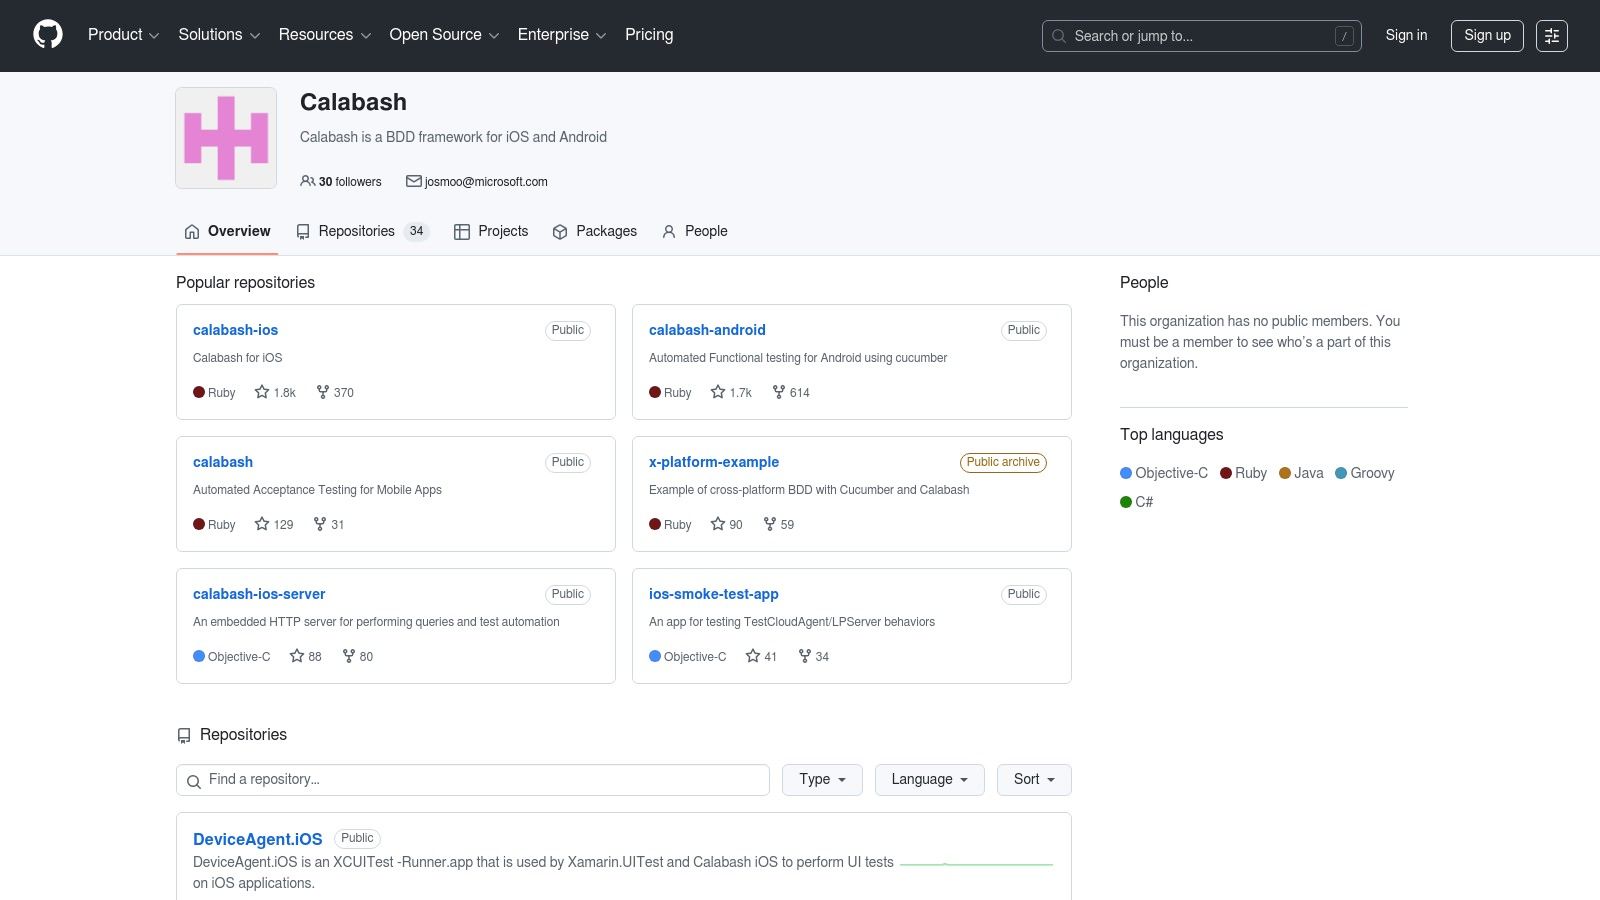The height and width of the screenshot is (900, 1600).
Task: Click magnifier icon in Find a repository
Action: pos(194,781)
